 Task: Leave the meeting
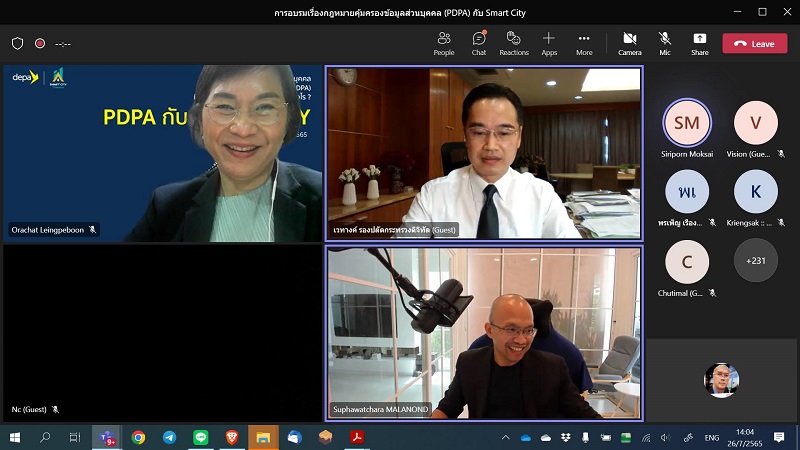point(754,44)
